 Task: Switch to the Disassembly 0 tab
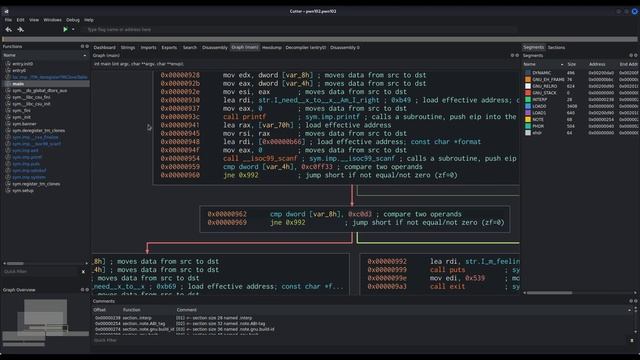coord(345,47)
